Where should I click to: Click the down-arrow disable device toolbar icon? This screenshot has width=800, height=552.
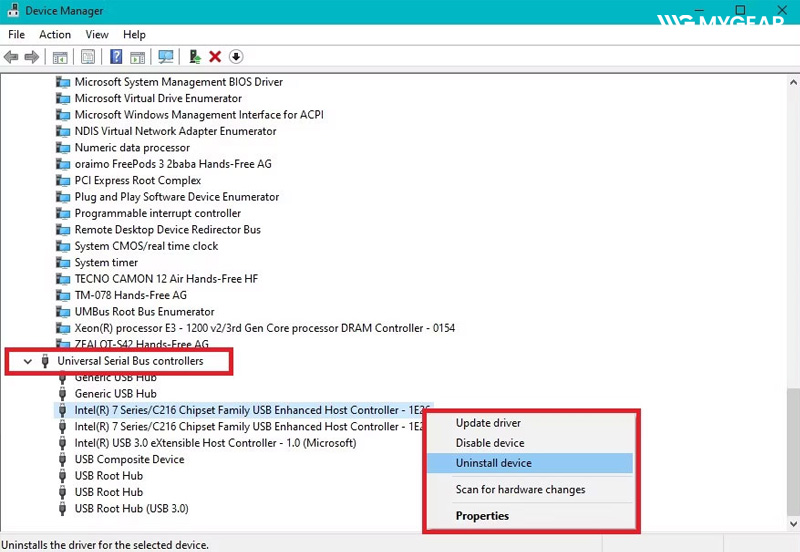click(x=236, y=56)
